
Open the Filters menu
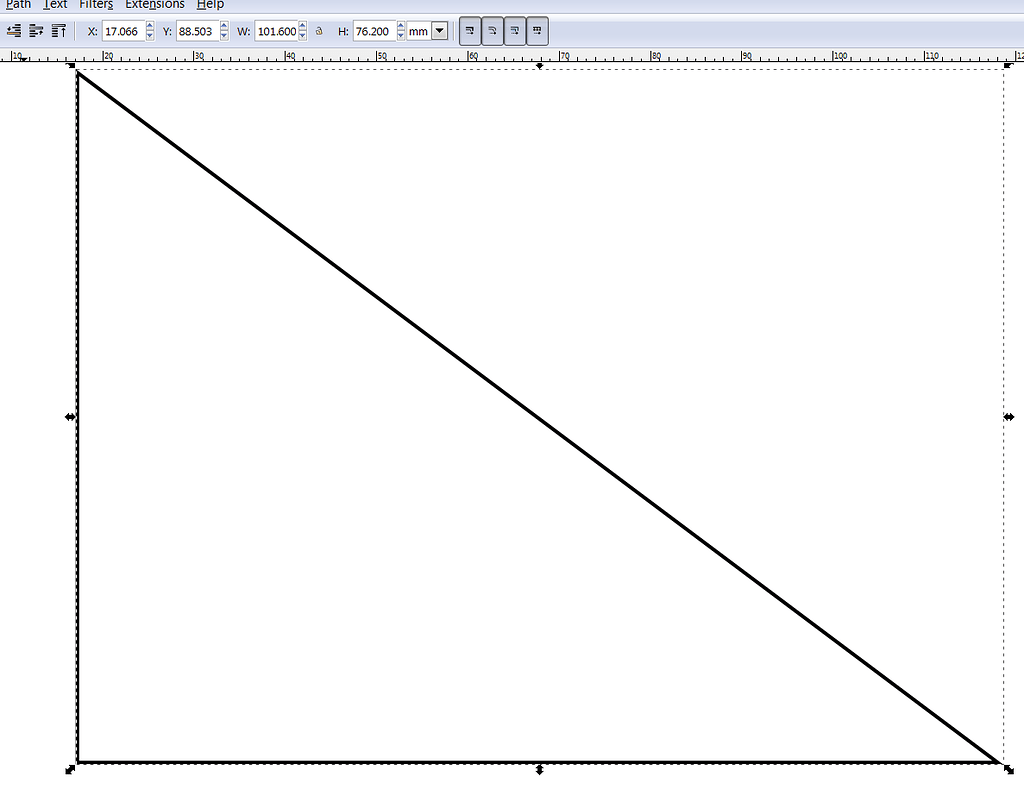pyautogui.click(x=95, y=5)
